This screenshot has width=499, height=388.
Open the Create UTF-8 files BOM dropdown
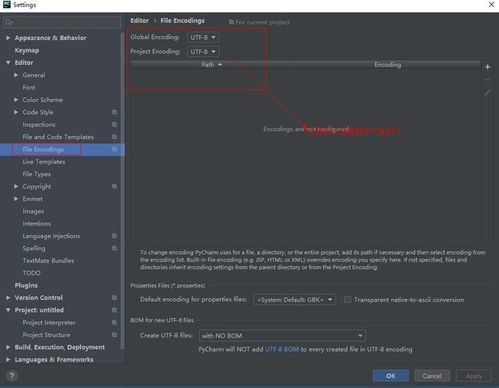tap(282, 336)
